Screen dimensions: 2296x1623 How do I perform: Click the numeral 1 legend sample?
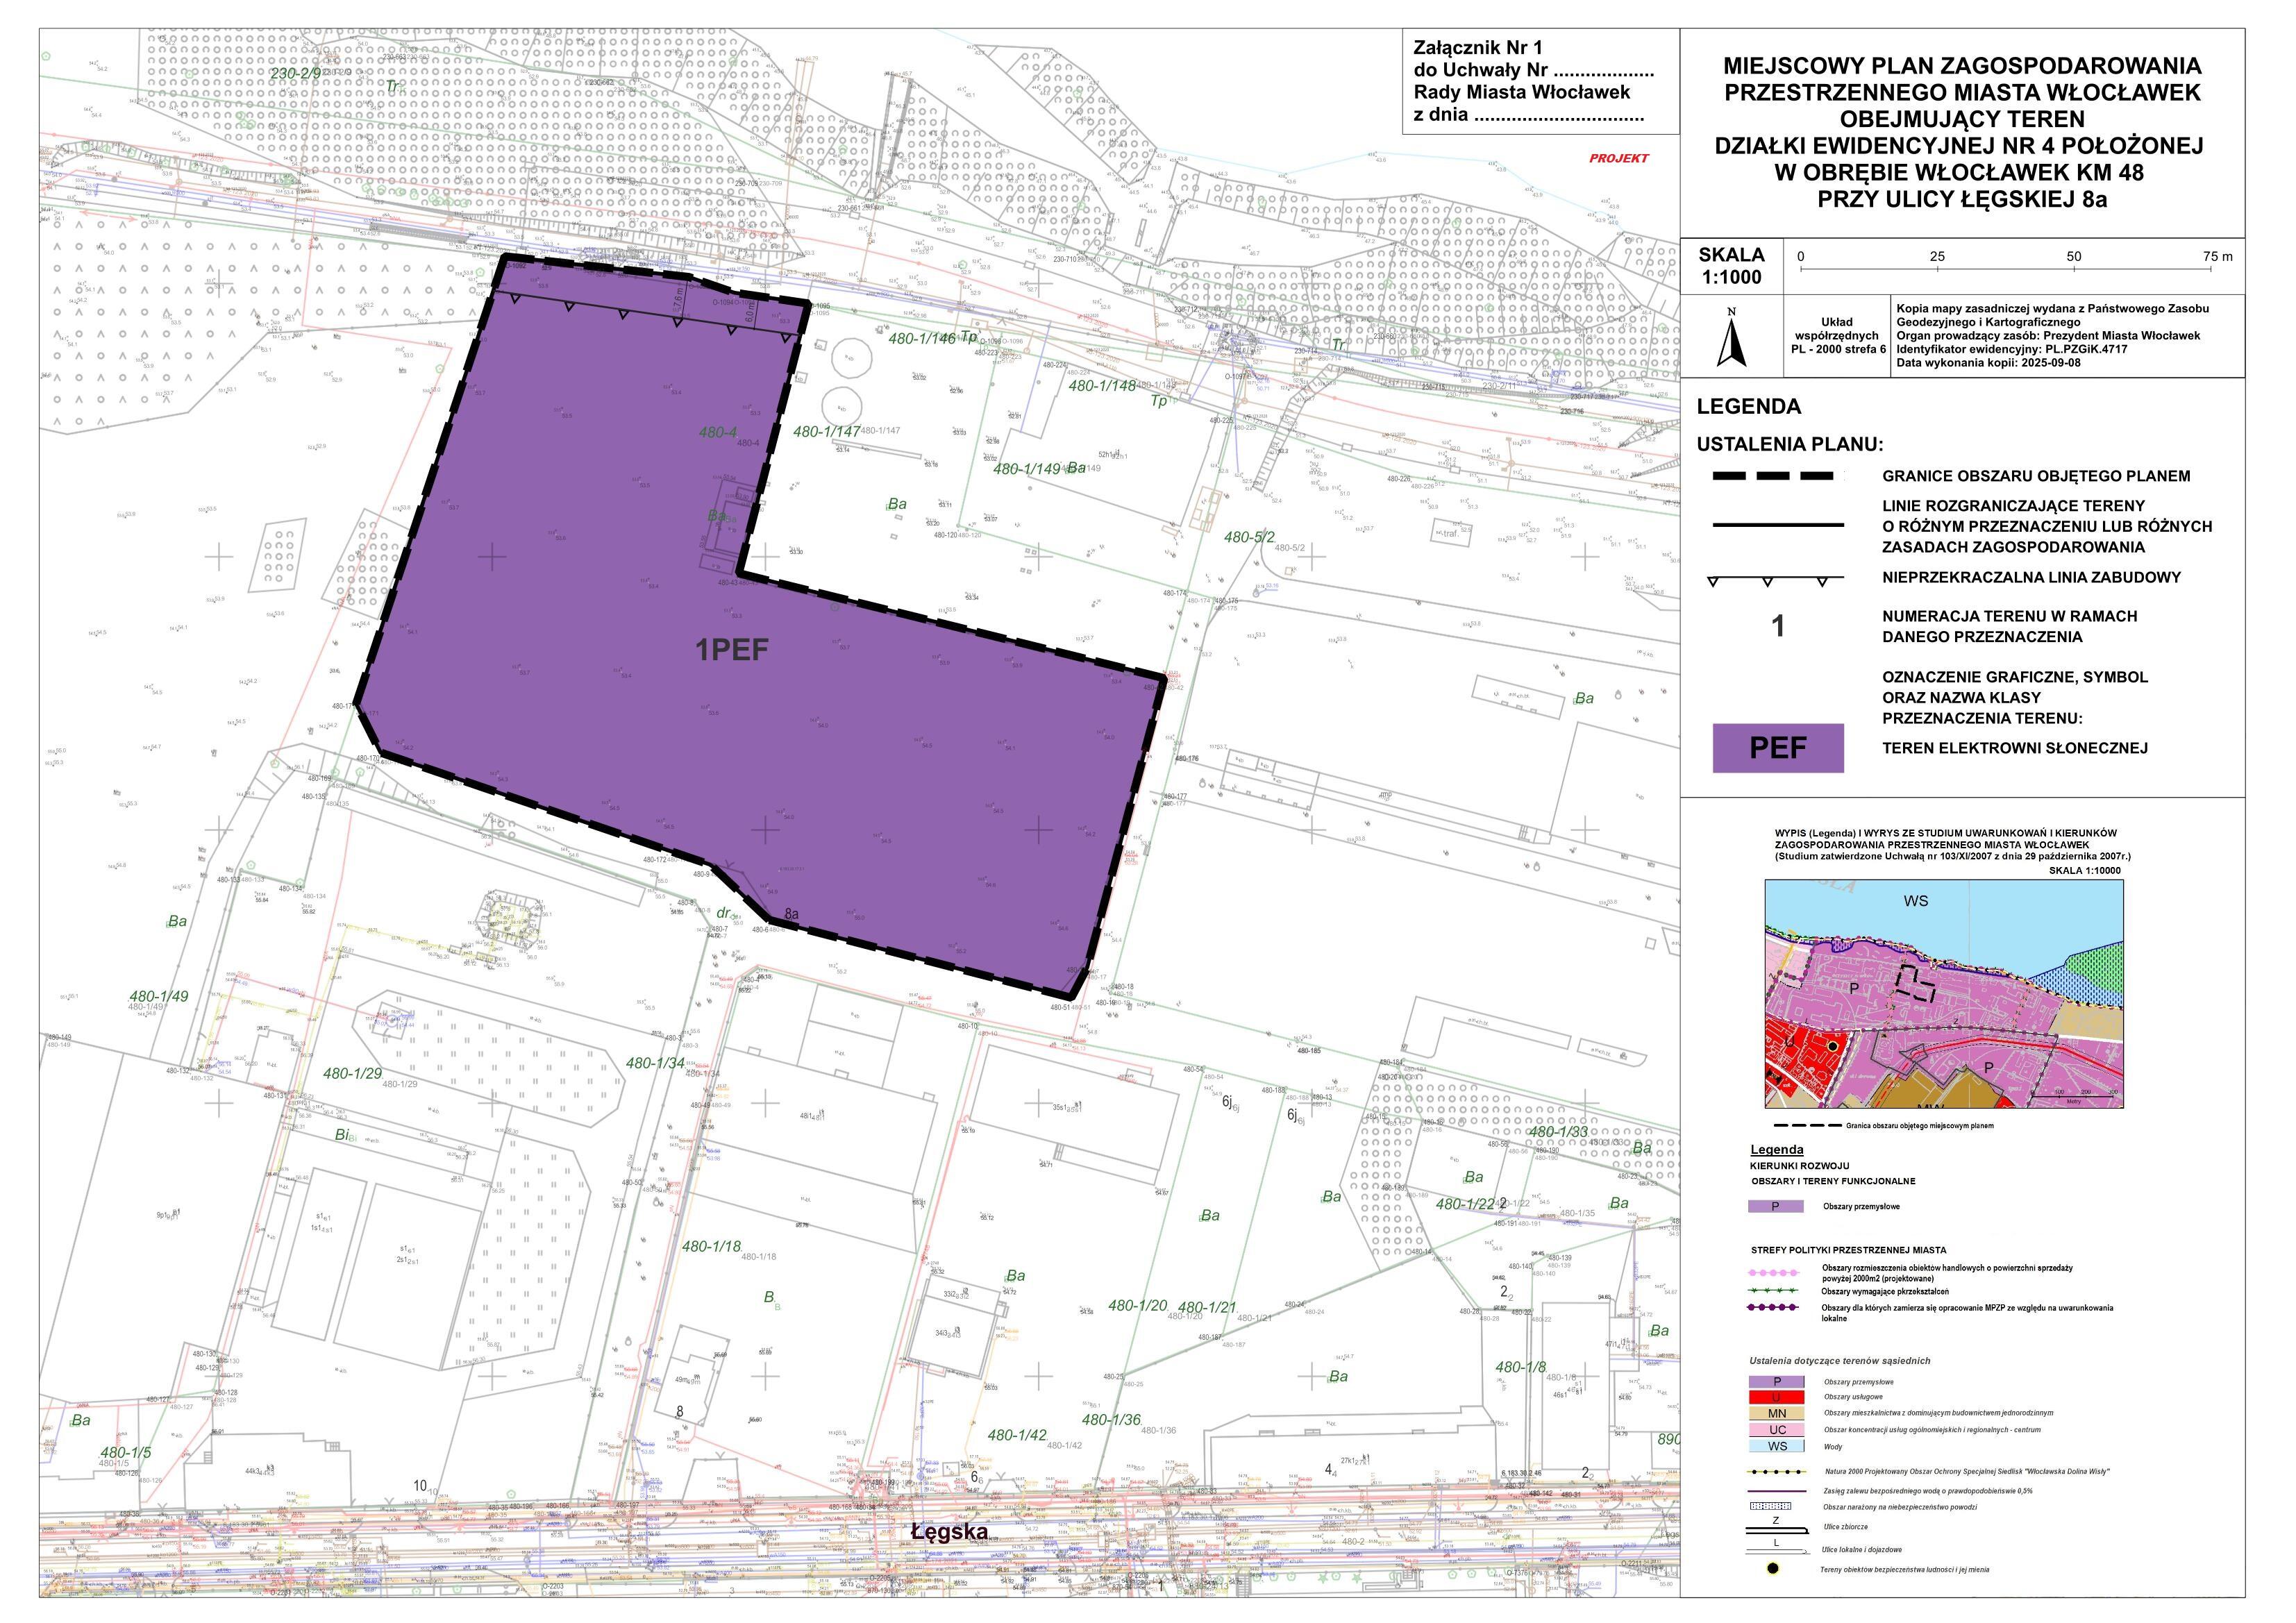pyautogui.click(x=1777, y=627)
